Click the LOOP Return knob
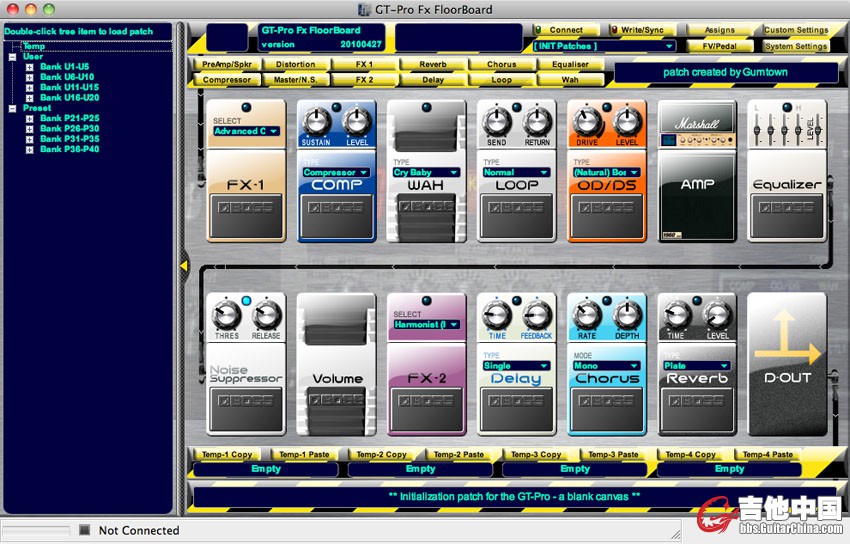 537,121
